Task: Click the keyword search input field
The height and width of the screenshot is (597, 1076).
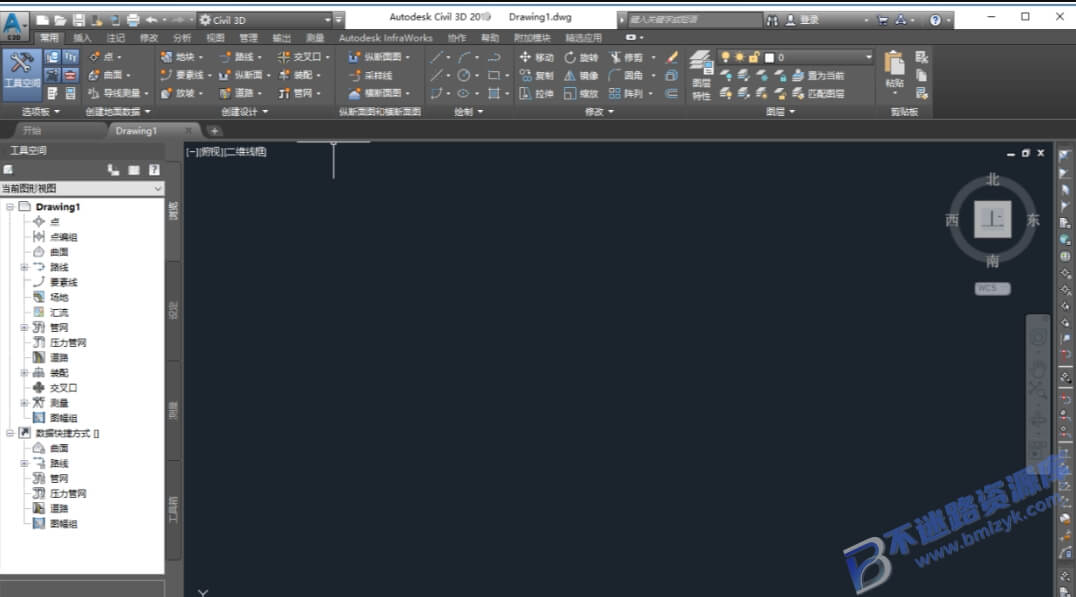Action: tap(694, 20)
